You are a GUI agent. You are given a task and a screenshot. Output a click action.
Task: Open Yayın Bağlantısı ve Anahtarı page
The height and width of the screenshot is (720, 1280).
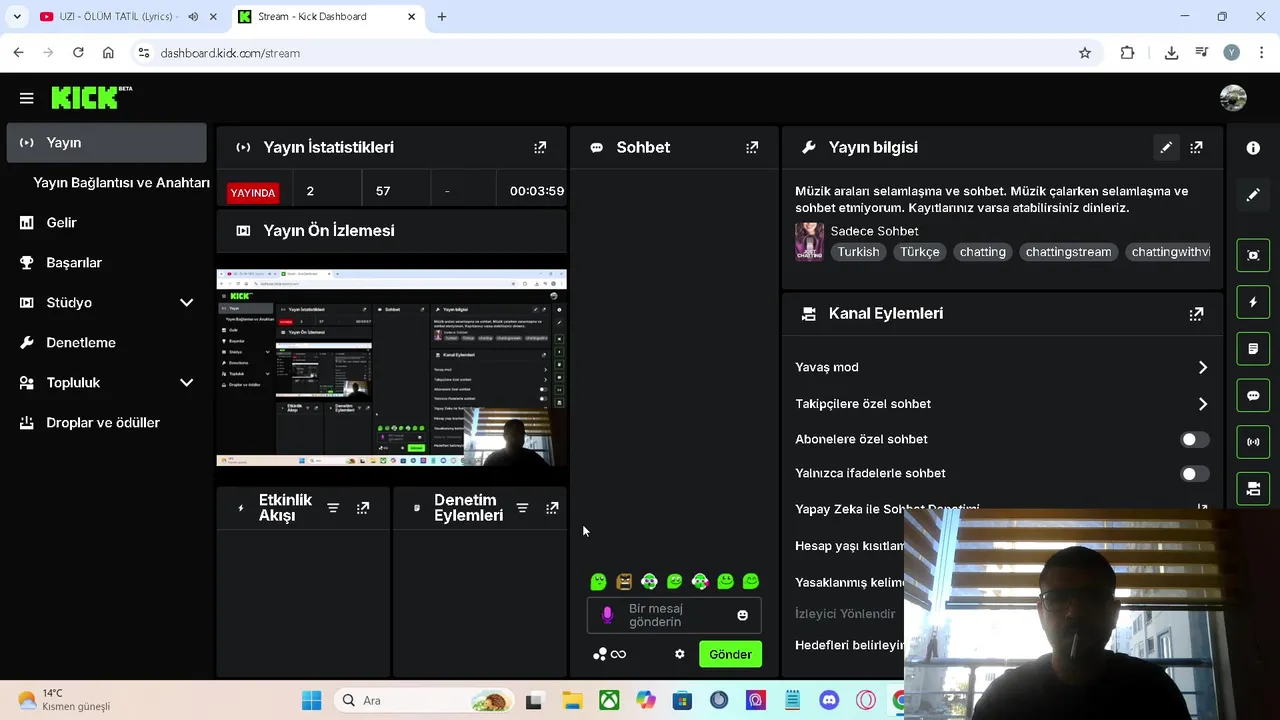[121, 183]
